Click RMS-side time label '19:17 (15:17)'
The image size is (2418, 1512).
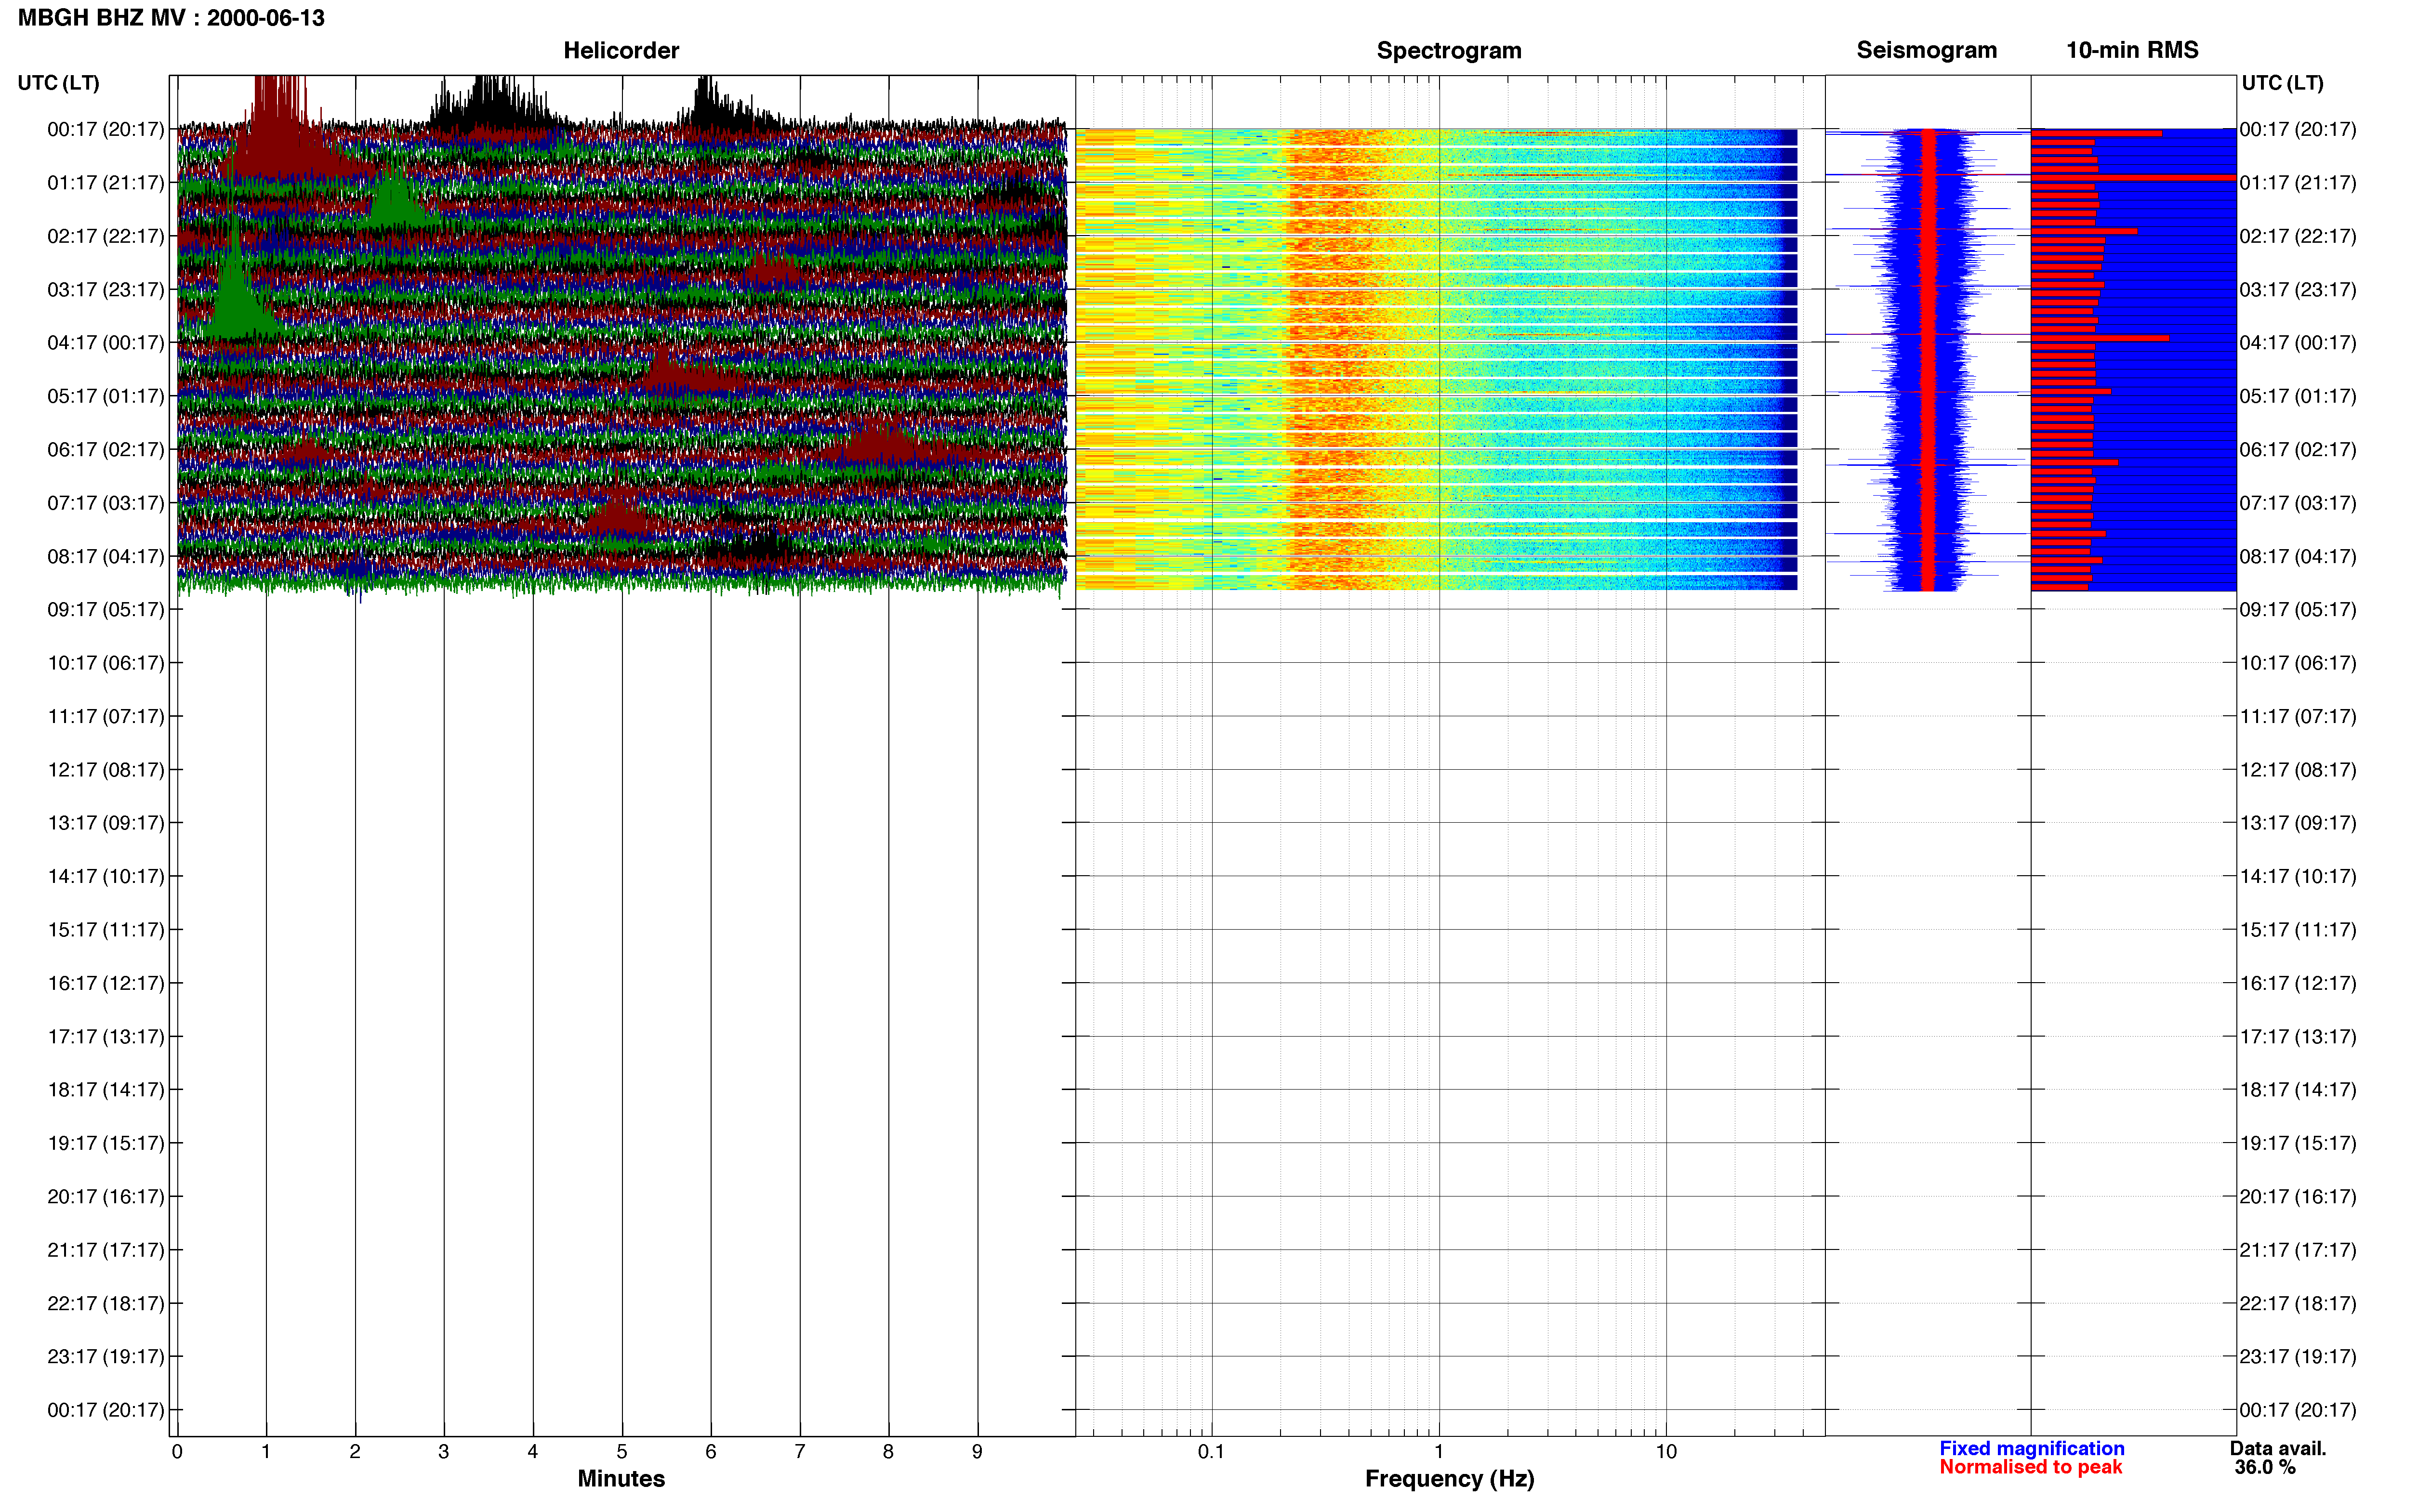coord(2298,1143)
